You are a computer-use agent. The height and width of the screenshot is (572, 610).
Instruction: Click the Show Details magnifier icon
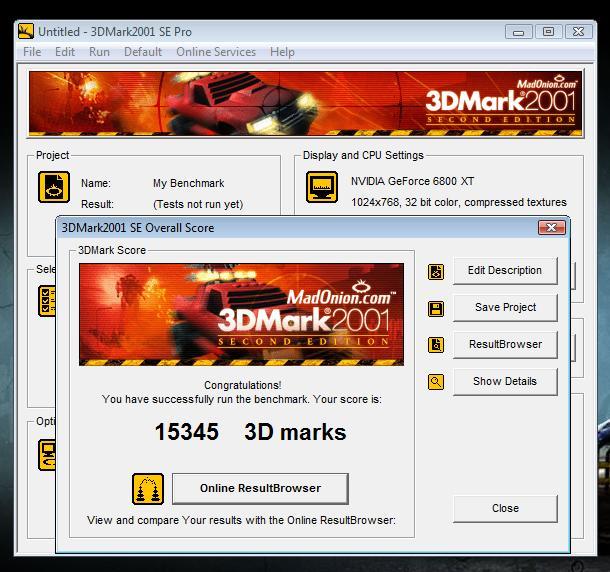pyautogui.click(x=436, y=382)
